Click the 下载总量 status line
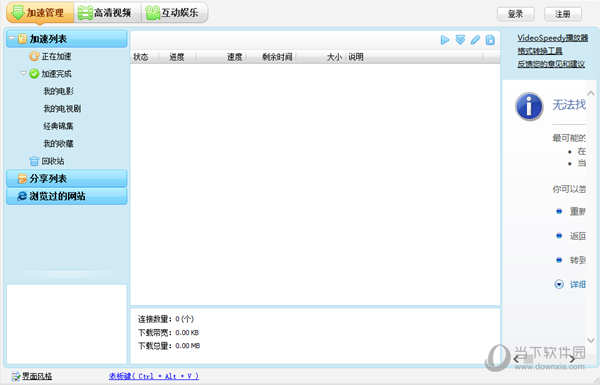This screenshot has height=385, width=600. point(169,346)
